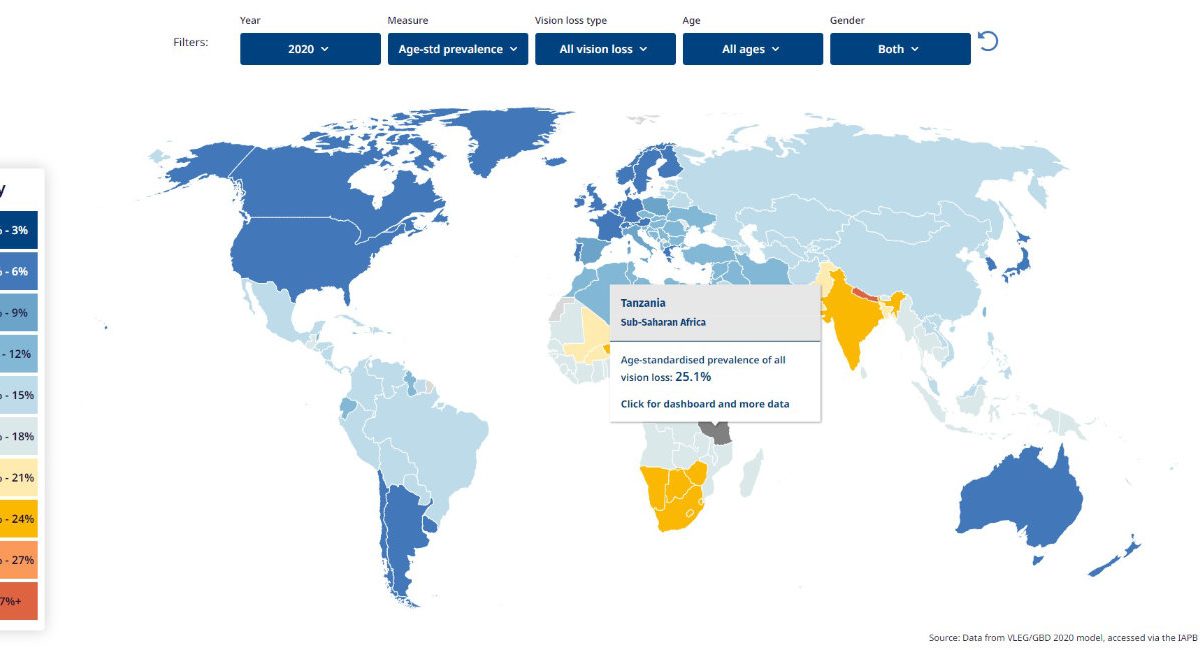1200x650 pixels.
Task: Open the Year 2020 dropdown
Action: click(310, 49)
